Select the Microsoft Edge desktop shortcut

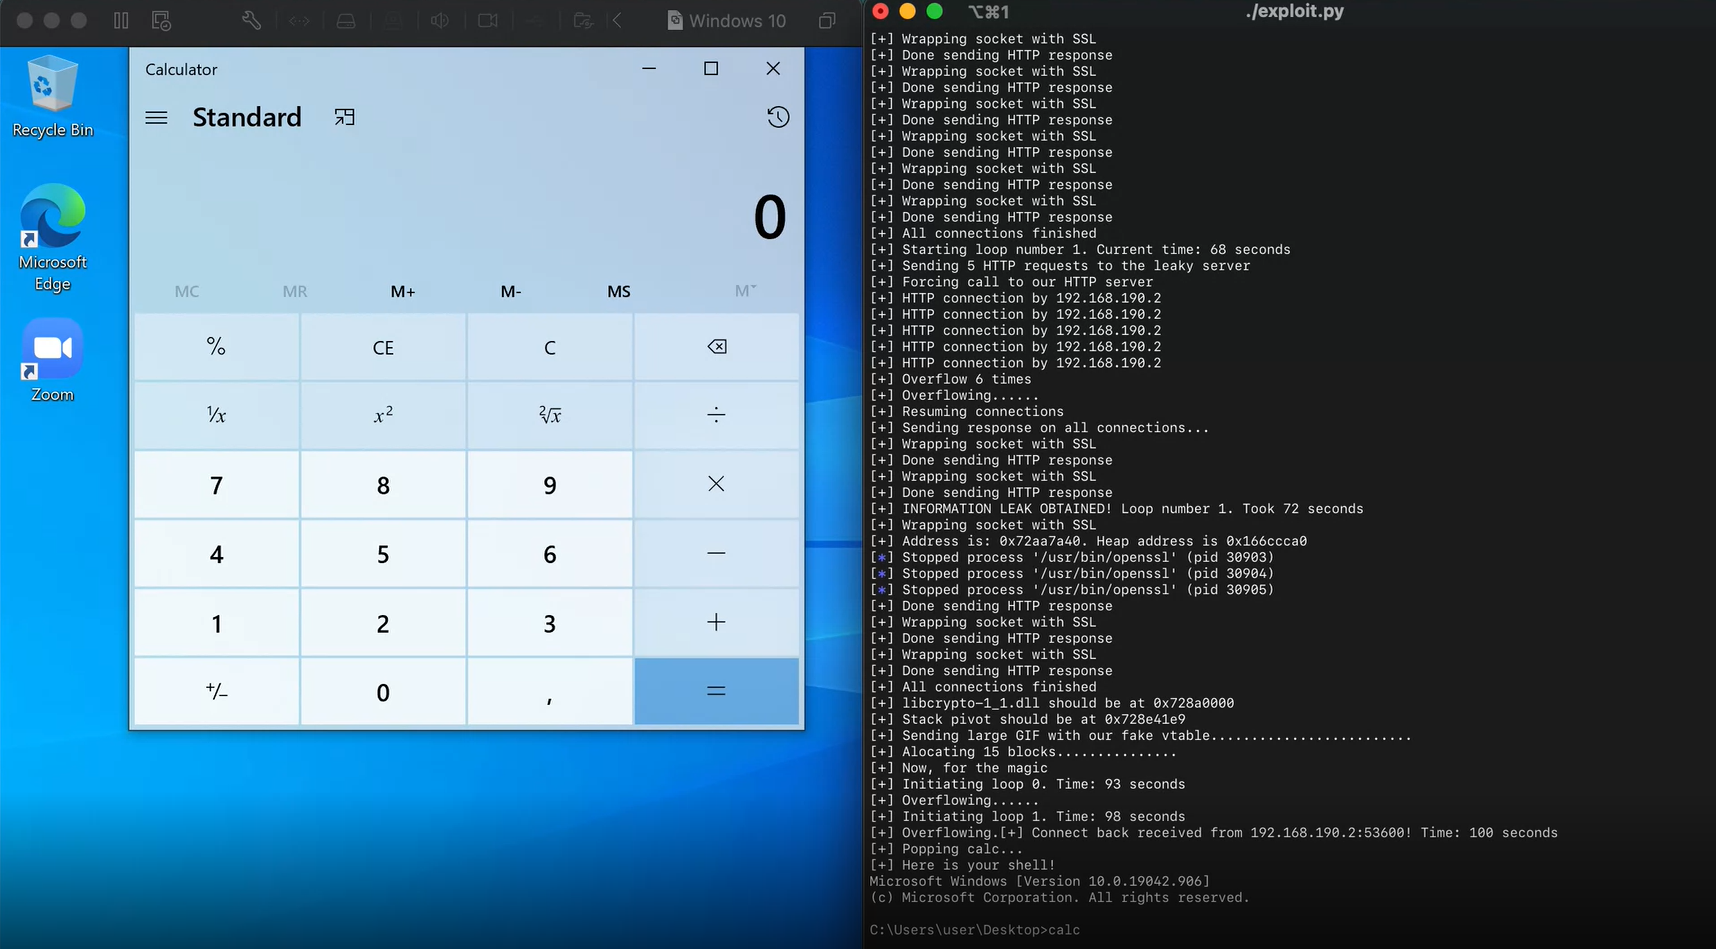(x=53, y=238)
